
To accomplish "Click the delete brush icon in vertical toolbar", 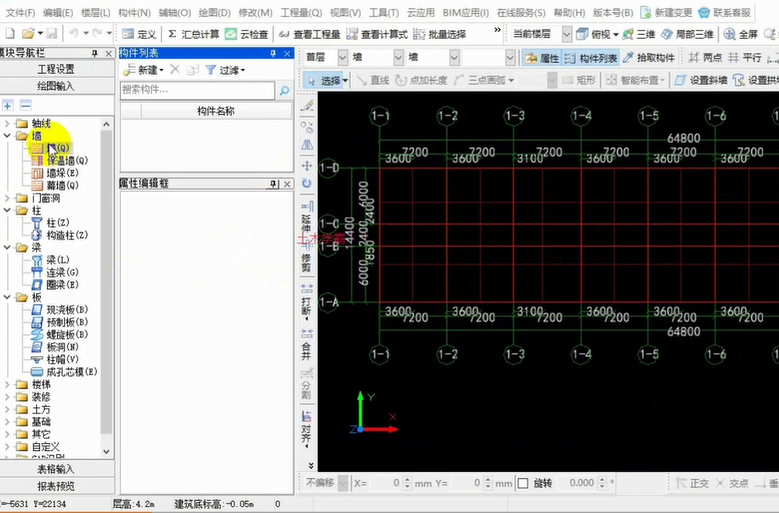I will pyautogui.click(x=307, y=106).
